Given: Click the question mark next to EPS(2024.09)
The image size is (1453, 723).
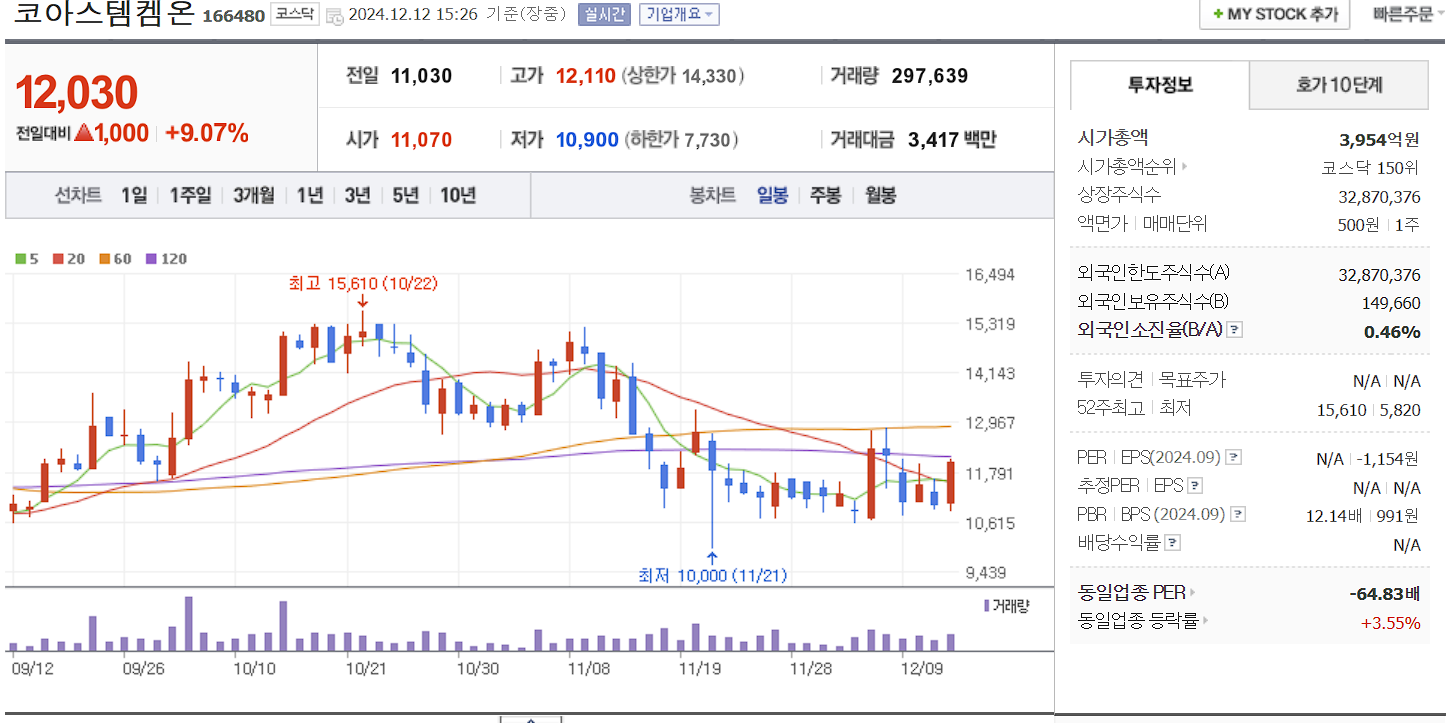Looking at the screenshot, I should (x=1233, y=457).
